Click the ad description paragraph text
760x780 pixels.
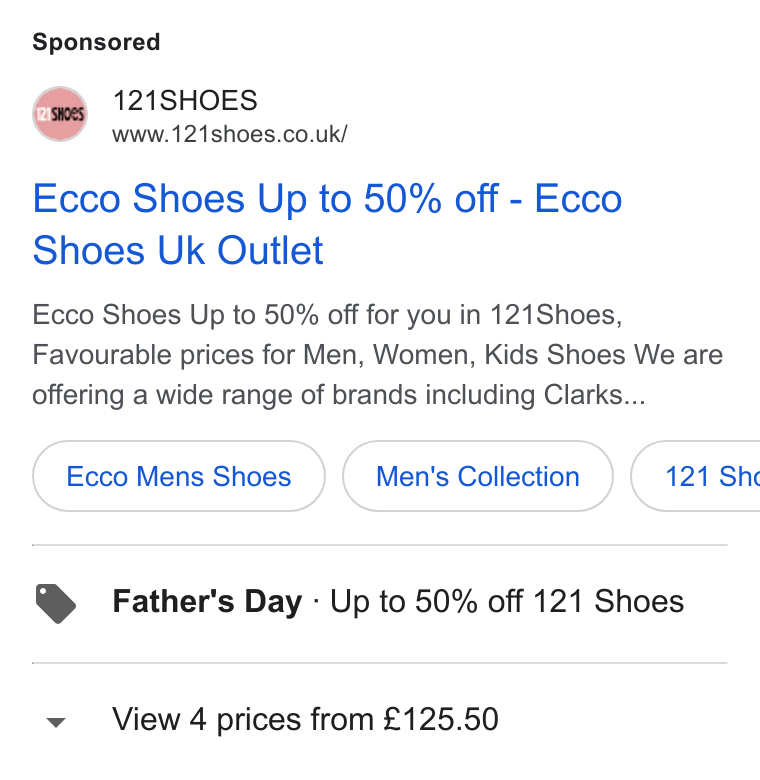pyautogui.click(x=378, y=355)
